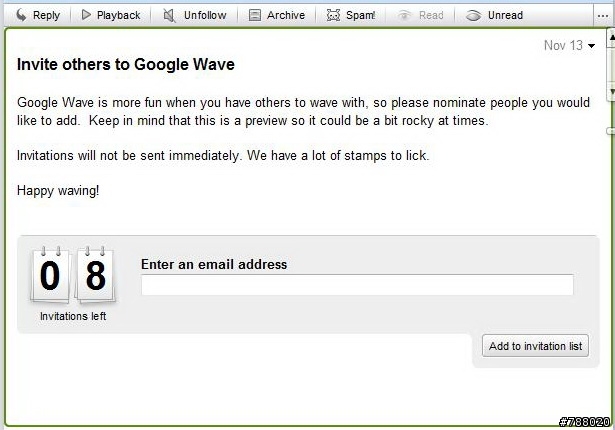Archive this wave using the Archive icon
This screenshot has width=615, height=430.
(x=255, y=15)
